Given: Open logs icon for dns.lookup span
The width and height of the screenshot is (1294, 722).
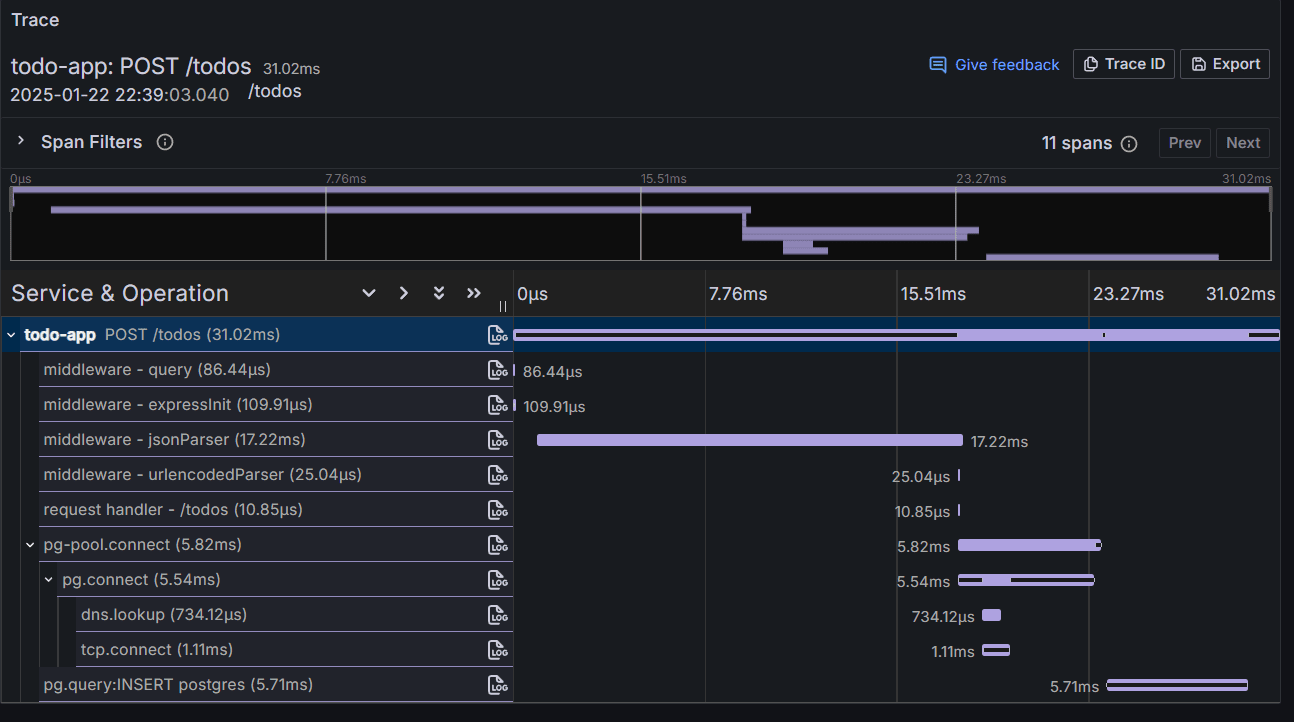Looking at the screenshot, I should coord(498,615).
